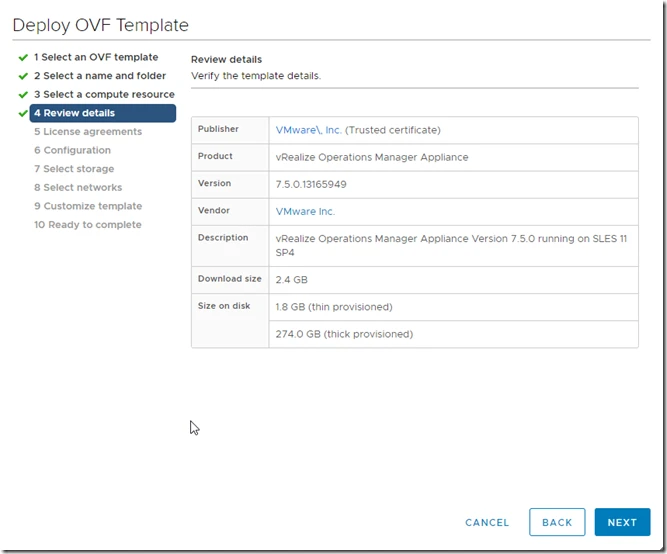This screenshot has width=667, height=554.
Task: Select step 6 Configuration
Action: tap(72, 150)
